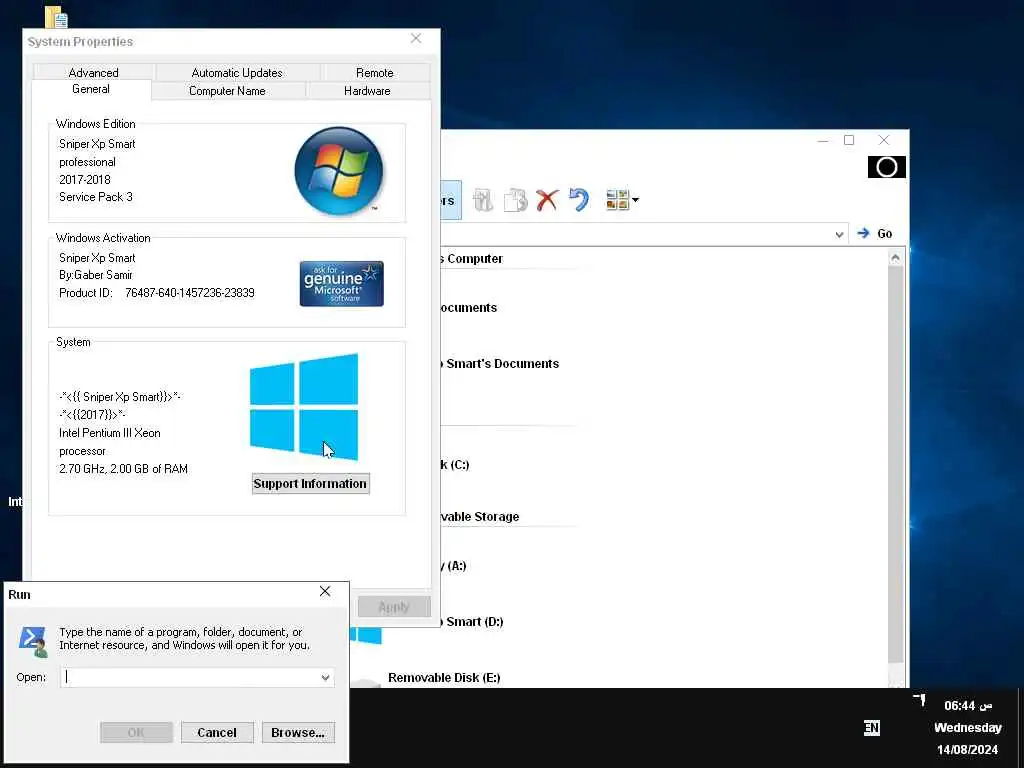Click the Browse... button in Run dialog
The height and width of the screenshot is (768, 1024).
[298, 733]
